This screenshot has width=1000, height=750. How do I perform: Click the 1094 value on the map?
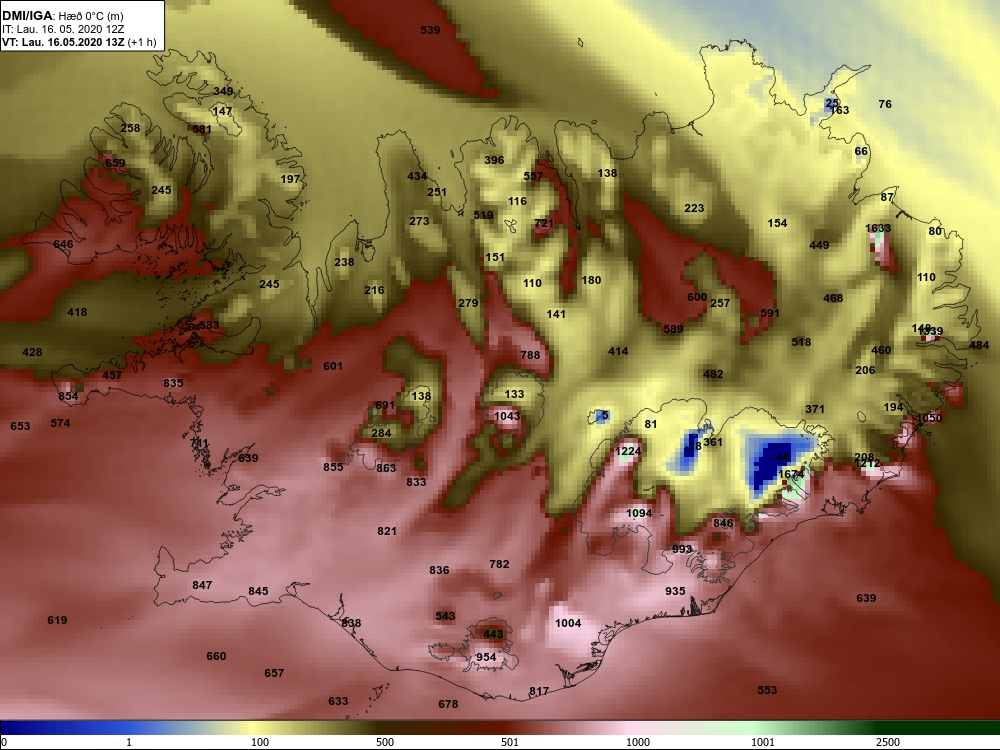click(x=639, y=513)
